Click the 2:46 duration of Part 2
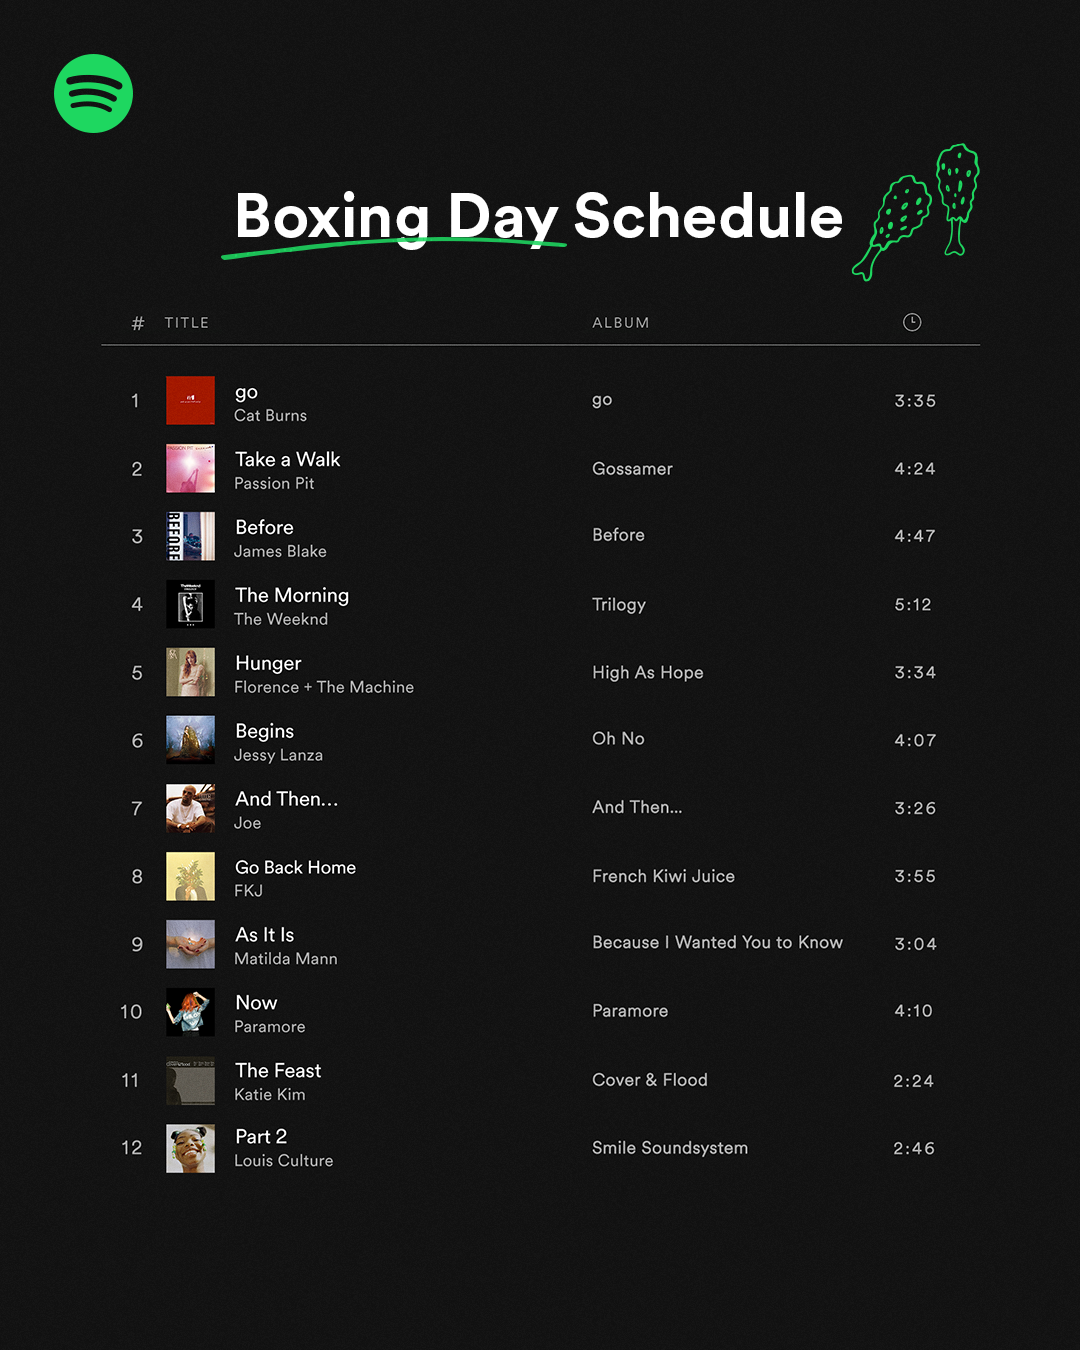Image resolution: width=1080 pixels, height=1350 pixels. point(914,1149)
